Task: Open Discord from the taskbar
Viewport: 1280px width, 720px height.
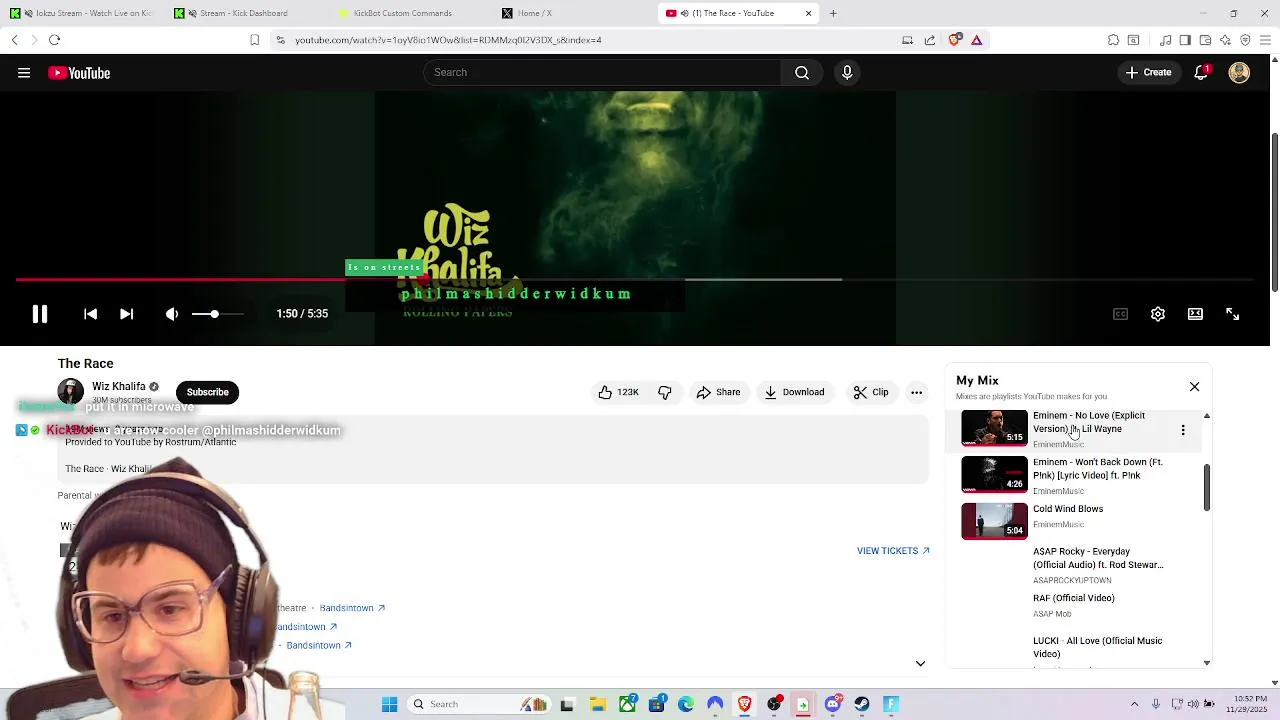Action: (833, 704)
